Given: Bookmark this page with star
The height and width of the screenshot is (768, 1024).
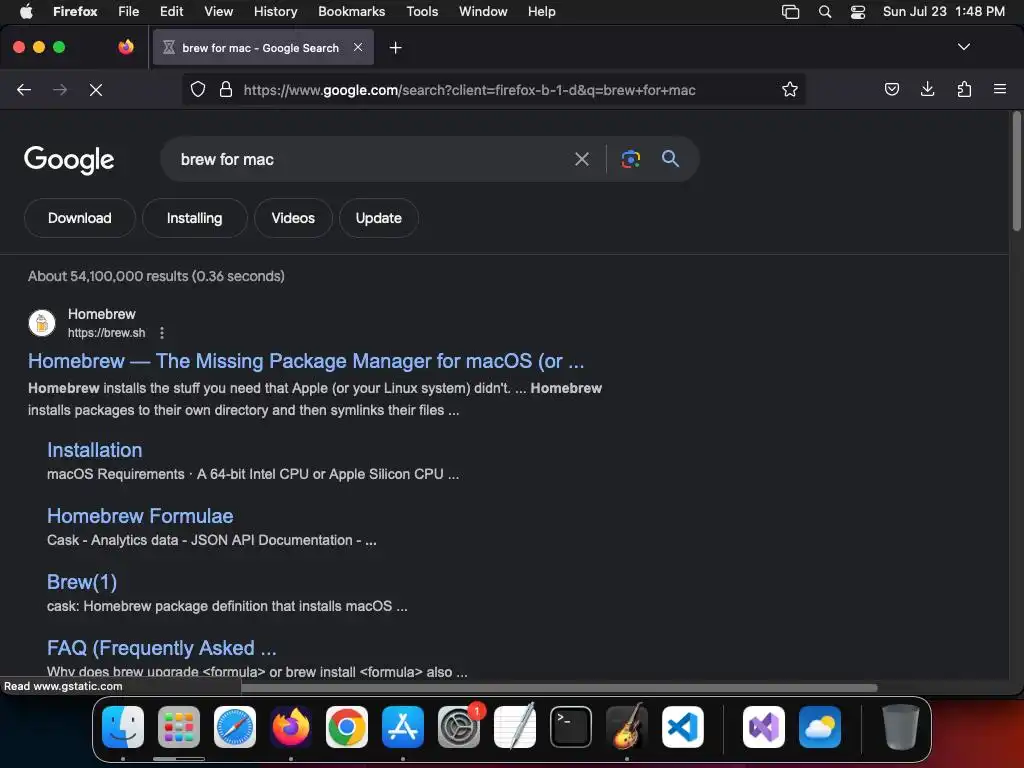Looking at the screenshot, I should (790, 89).
